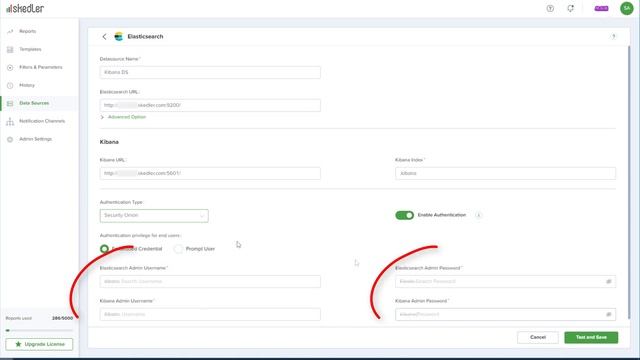The height and width of the screenshot is (360, 640).
Task: Focus the Datasource Name field
Action: [x=210, y=72]
